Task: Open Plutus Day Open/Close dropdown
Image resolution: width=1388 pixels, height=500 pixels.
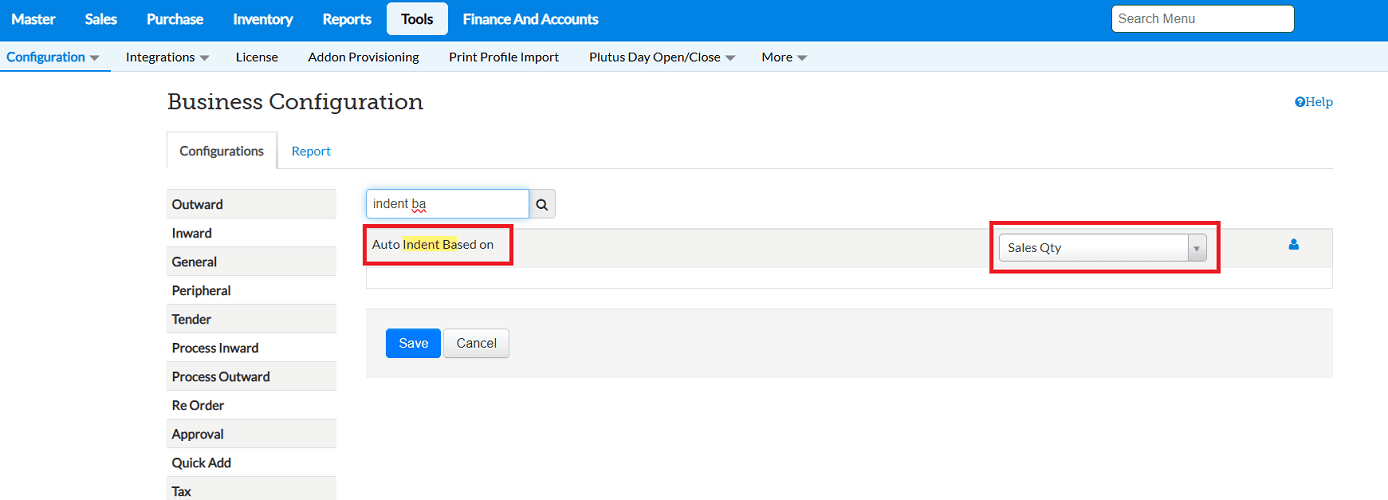Action: tap(662, 57)
